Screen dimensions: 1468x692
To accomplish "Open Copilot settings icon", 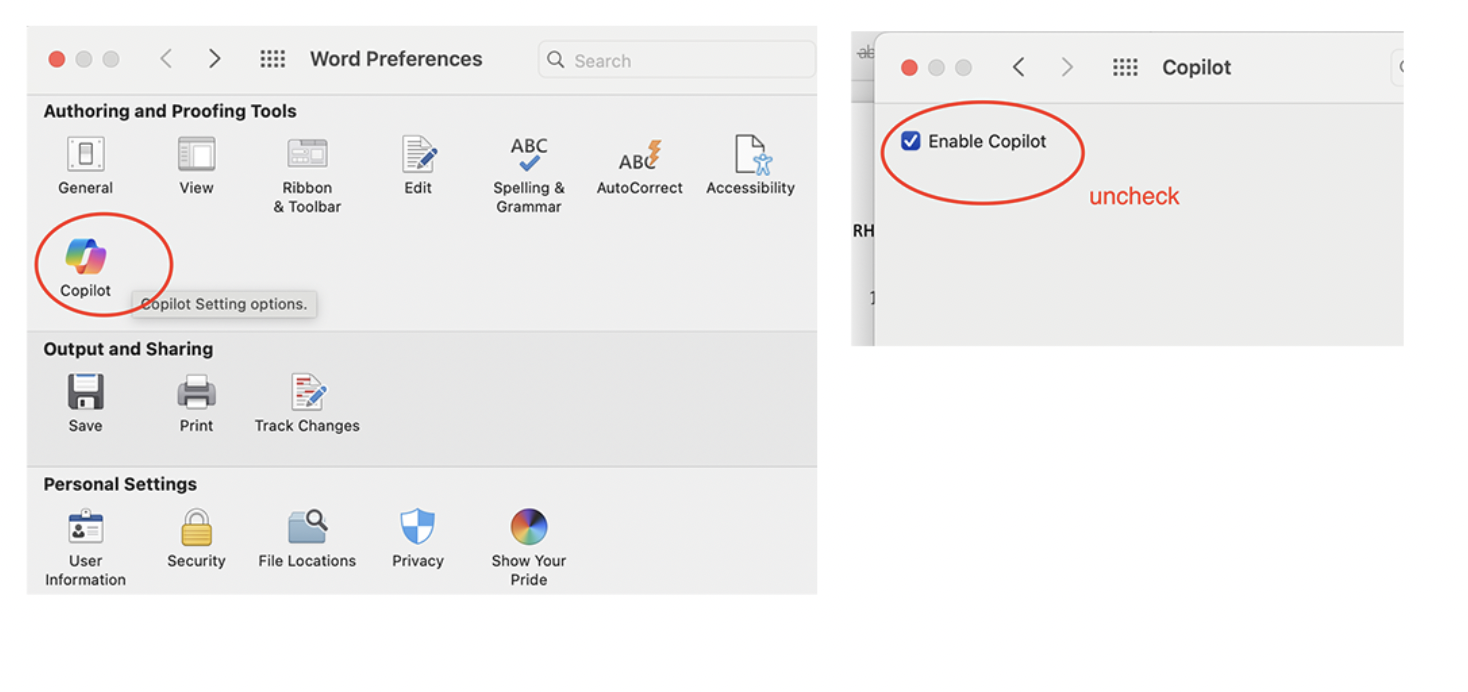I will (86, 257).
